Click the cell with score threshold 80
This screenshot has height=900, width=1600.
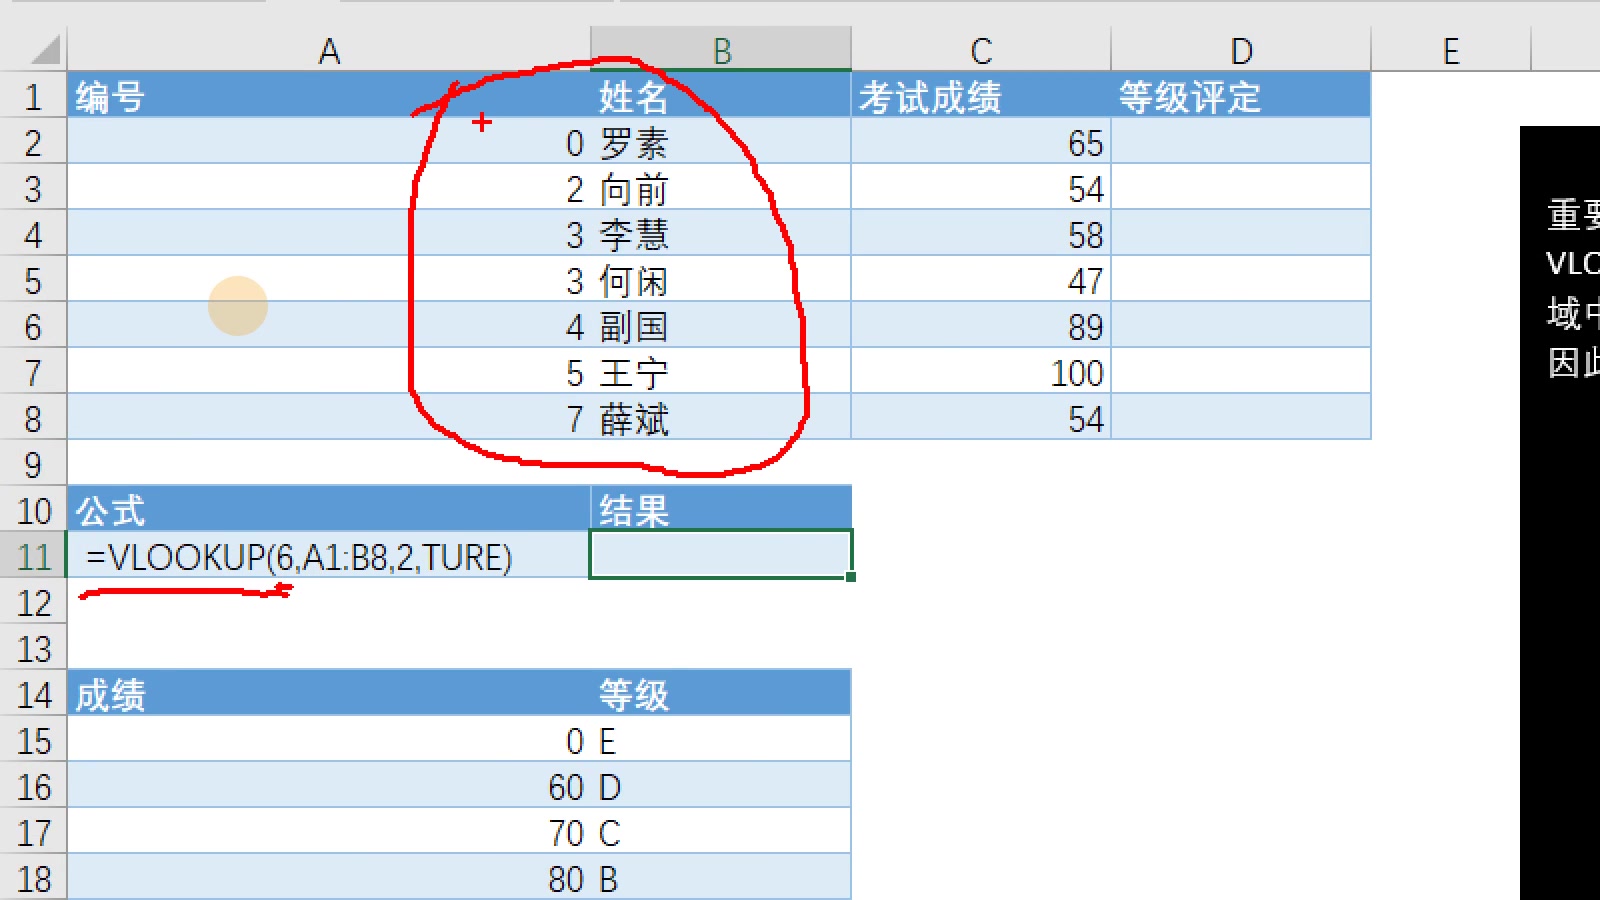click(x=329, y=877)
